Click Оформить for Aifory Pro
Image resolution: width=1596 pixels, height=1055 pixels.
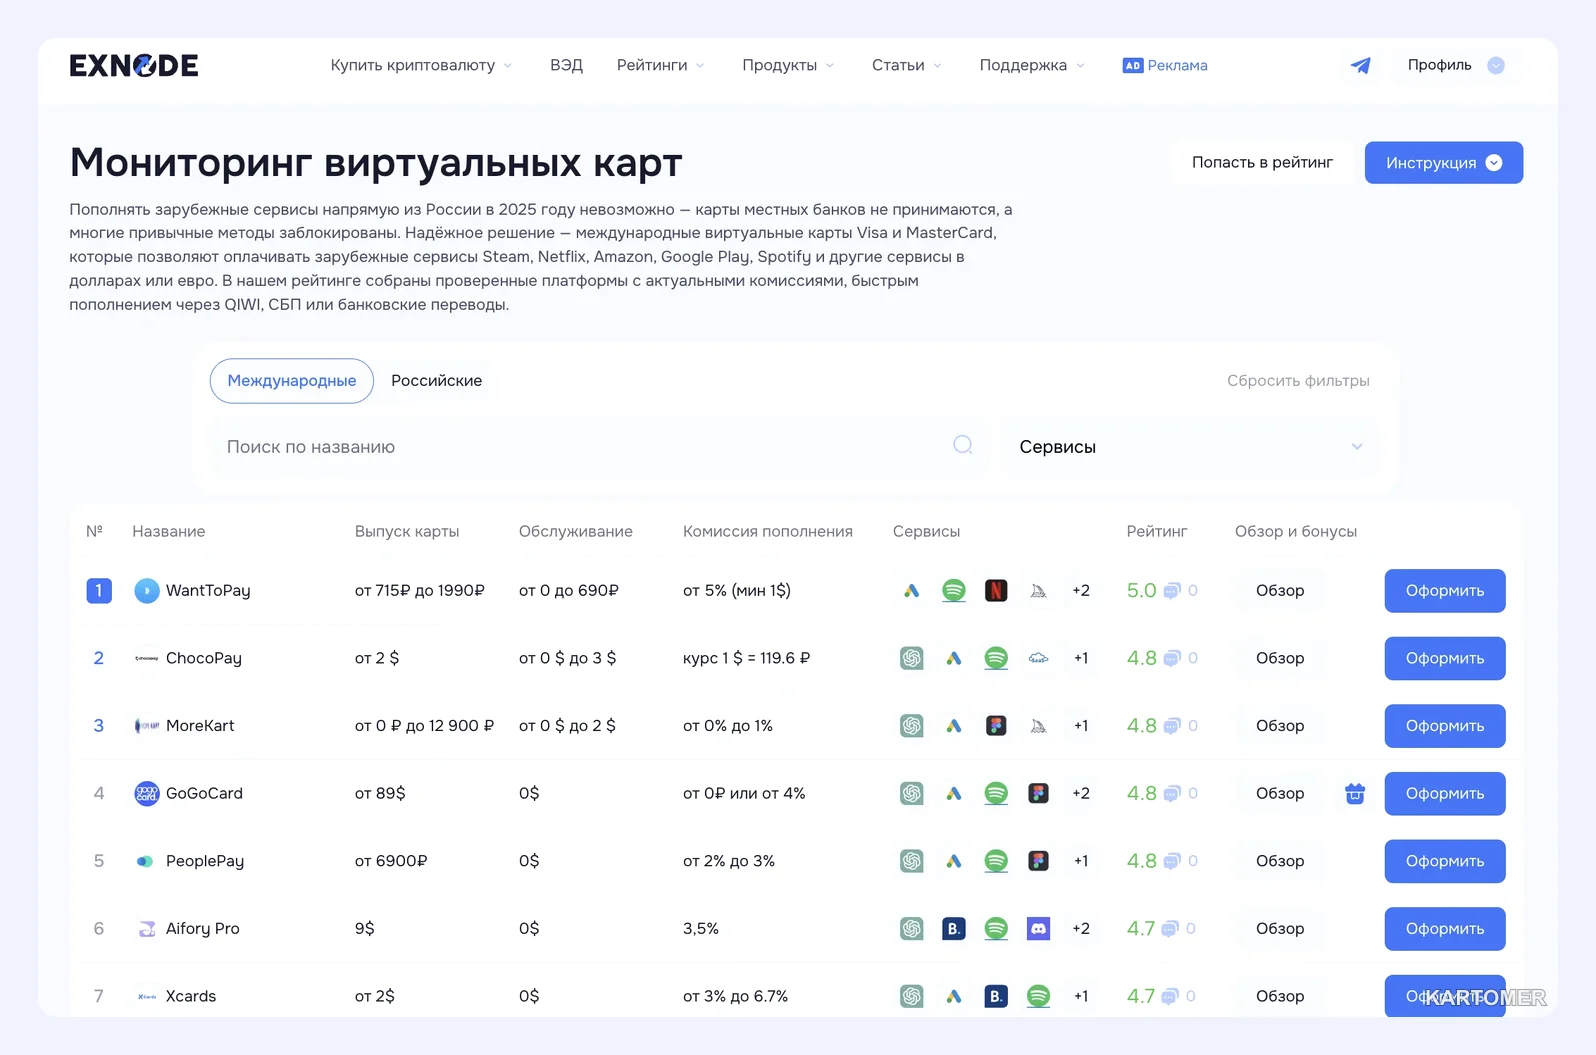[x=1445, y=928]
